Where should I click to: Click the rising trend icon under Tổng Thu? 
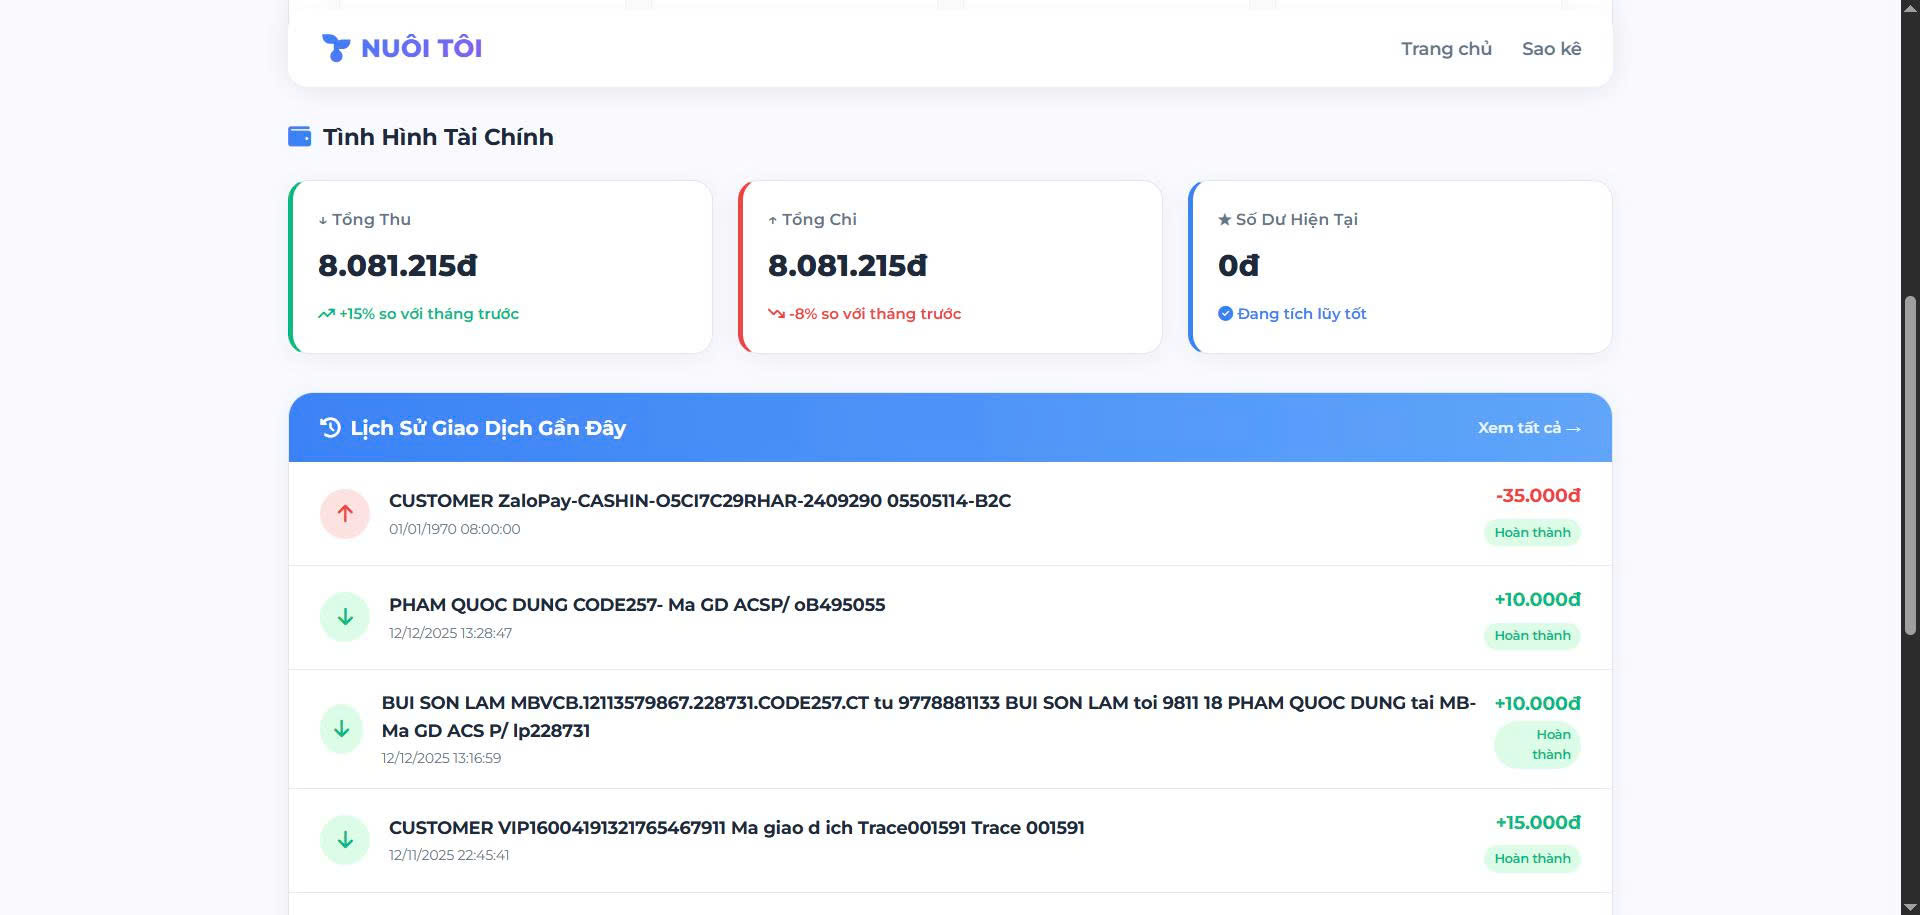point(326,314)
